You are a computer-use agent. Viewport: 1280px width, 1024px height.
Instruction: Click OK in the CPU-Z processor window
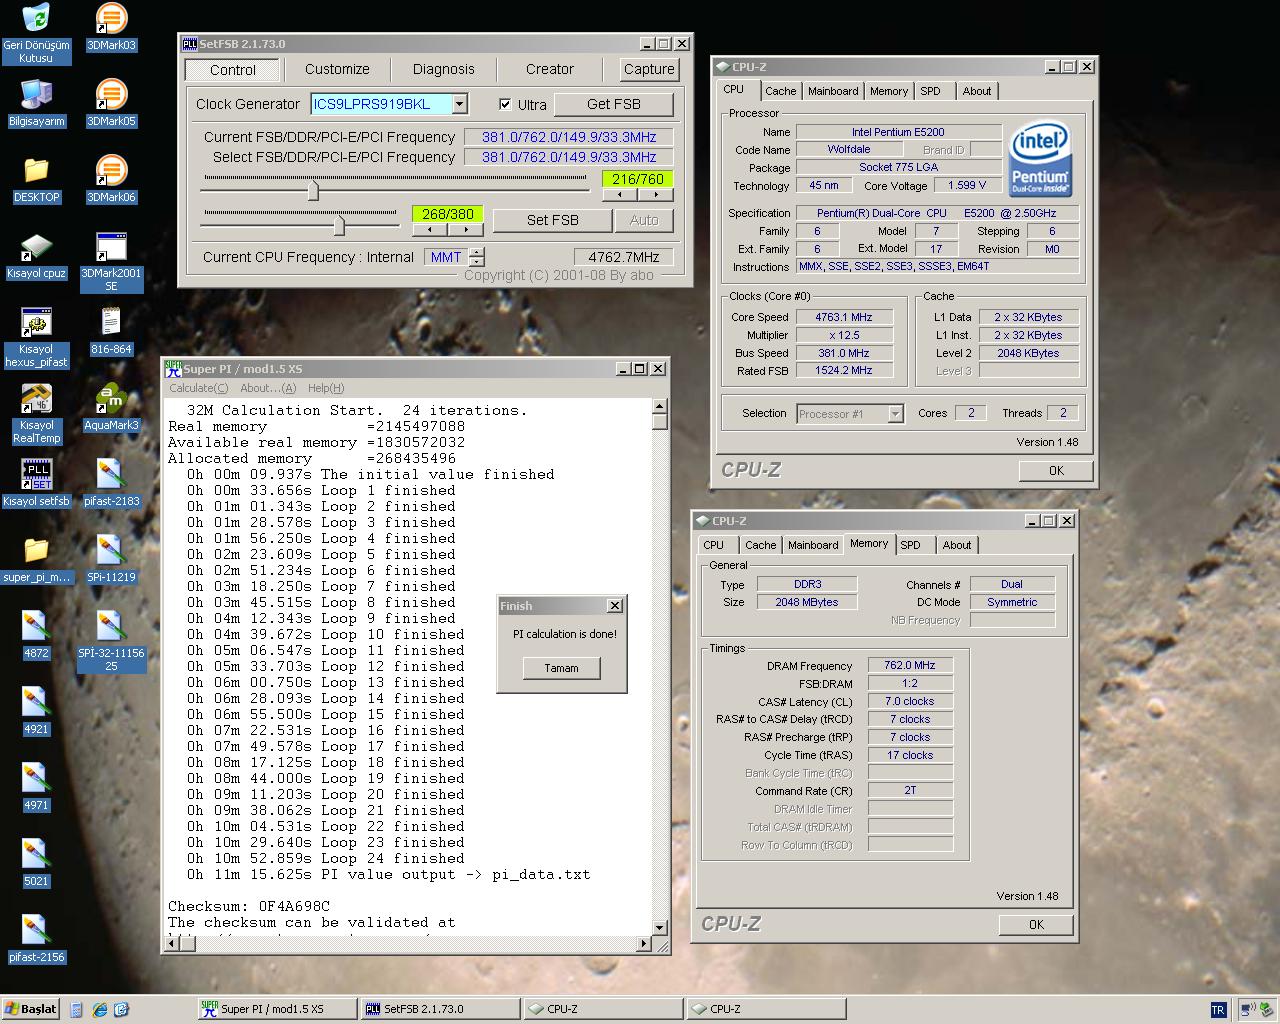pyautogui.click(x=1056, y=470)
